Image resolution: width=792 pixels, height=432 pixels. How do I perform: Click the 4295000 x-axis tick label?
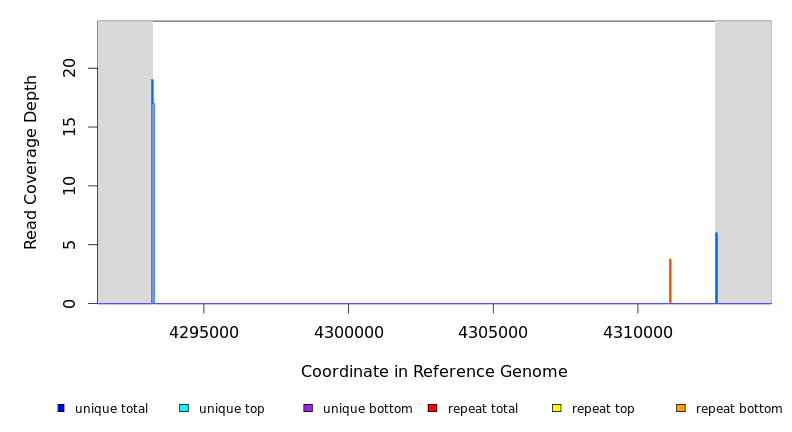(x=204, y=331)
